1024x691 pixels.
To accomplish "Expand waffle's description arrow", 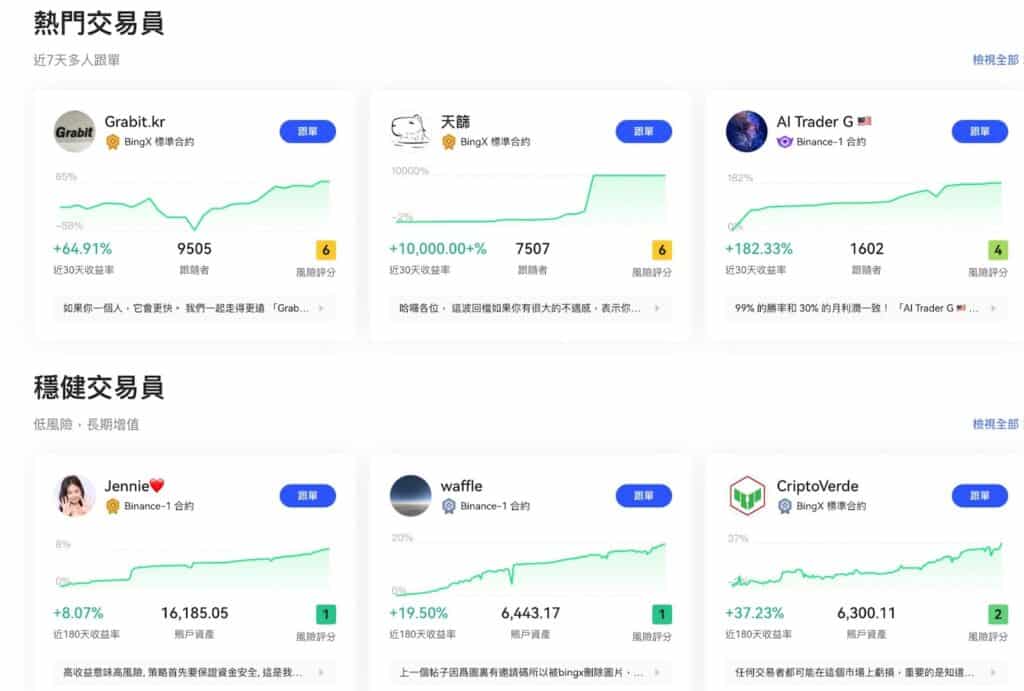I will click(x=657, y=673).
